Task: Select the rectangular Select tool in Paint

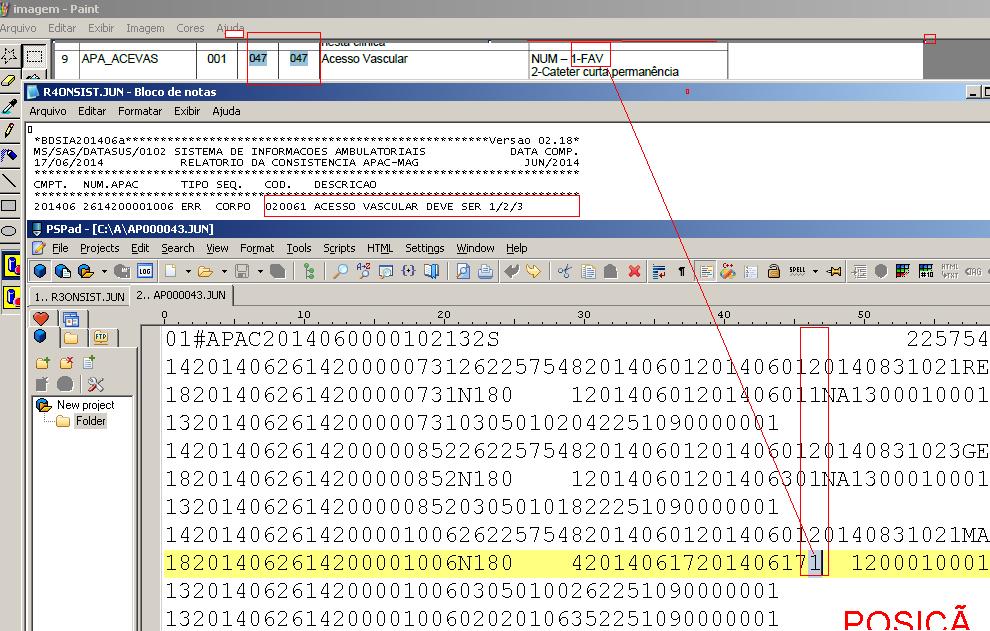Action: [33, 56]
